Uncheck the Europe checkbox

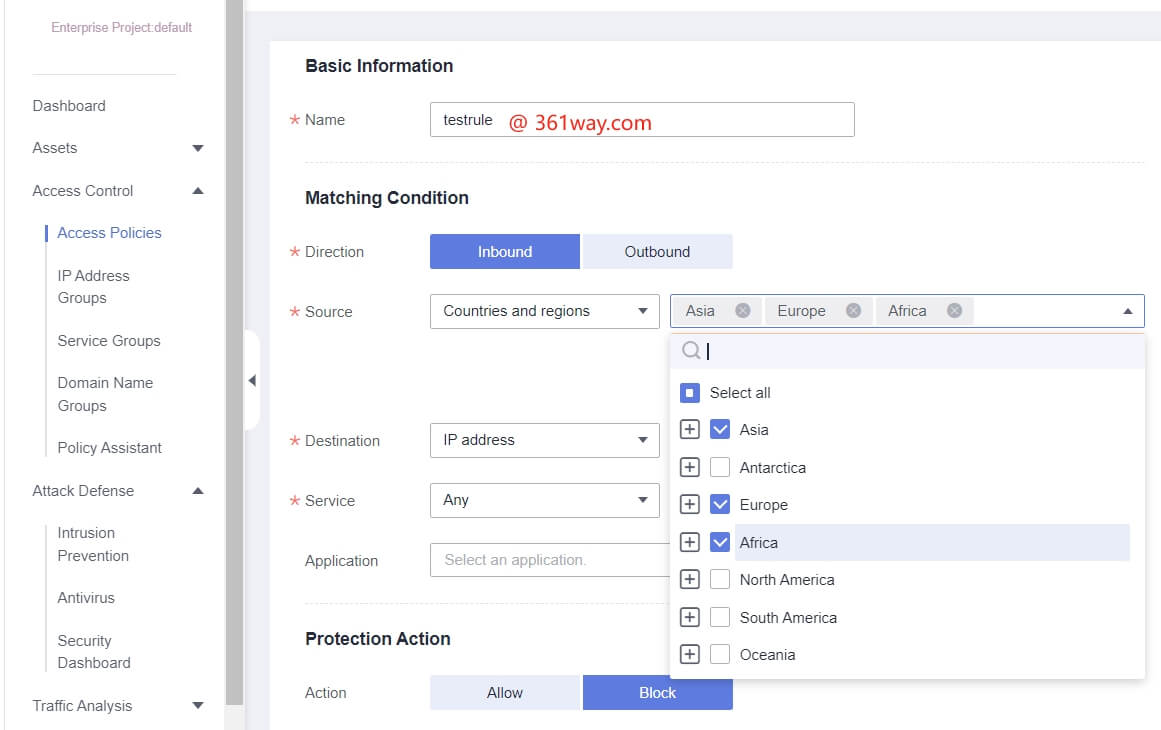coord(720,505)
